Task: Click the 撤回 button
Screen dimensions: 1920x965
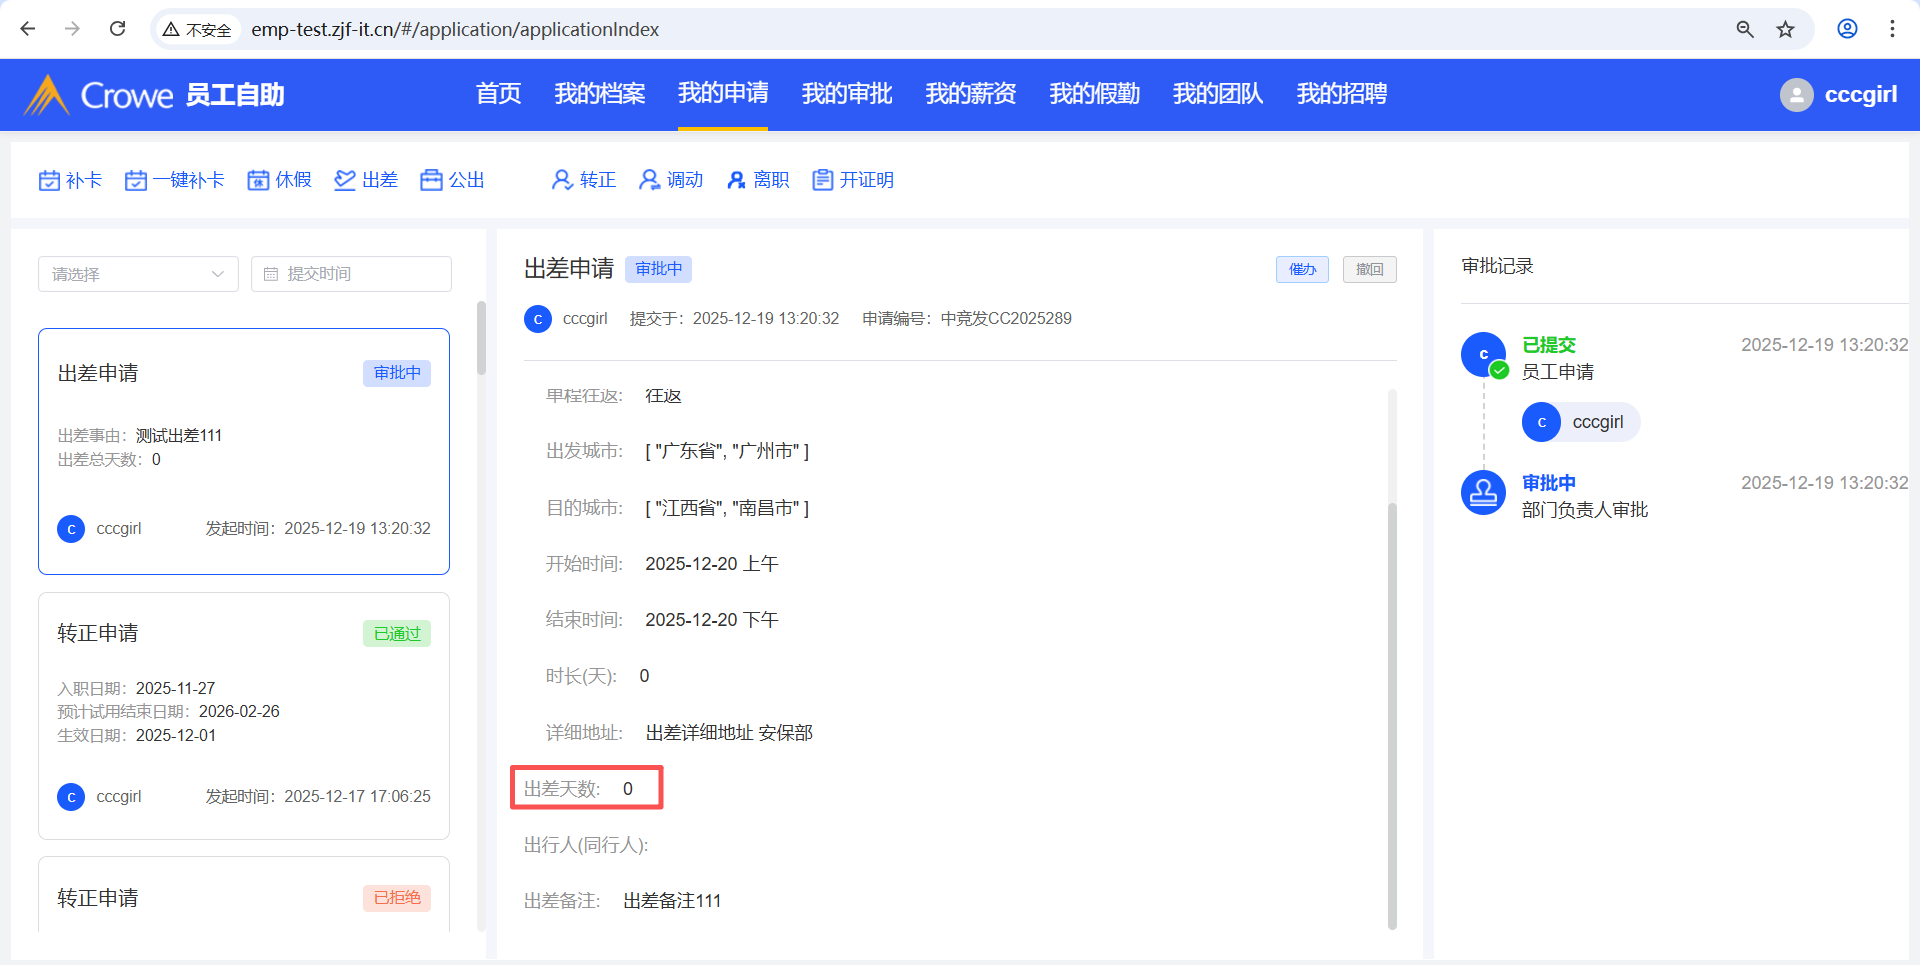Action: click(1370, 270)
